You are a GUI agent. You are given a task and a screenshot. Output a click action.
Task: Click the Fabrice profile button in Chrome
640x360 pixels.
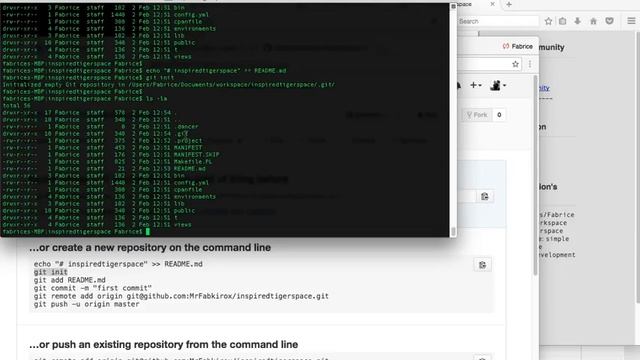[x=518, y=47]
